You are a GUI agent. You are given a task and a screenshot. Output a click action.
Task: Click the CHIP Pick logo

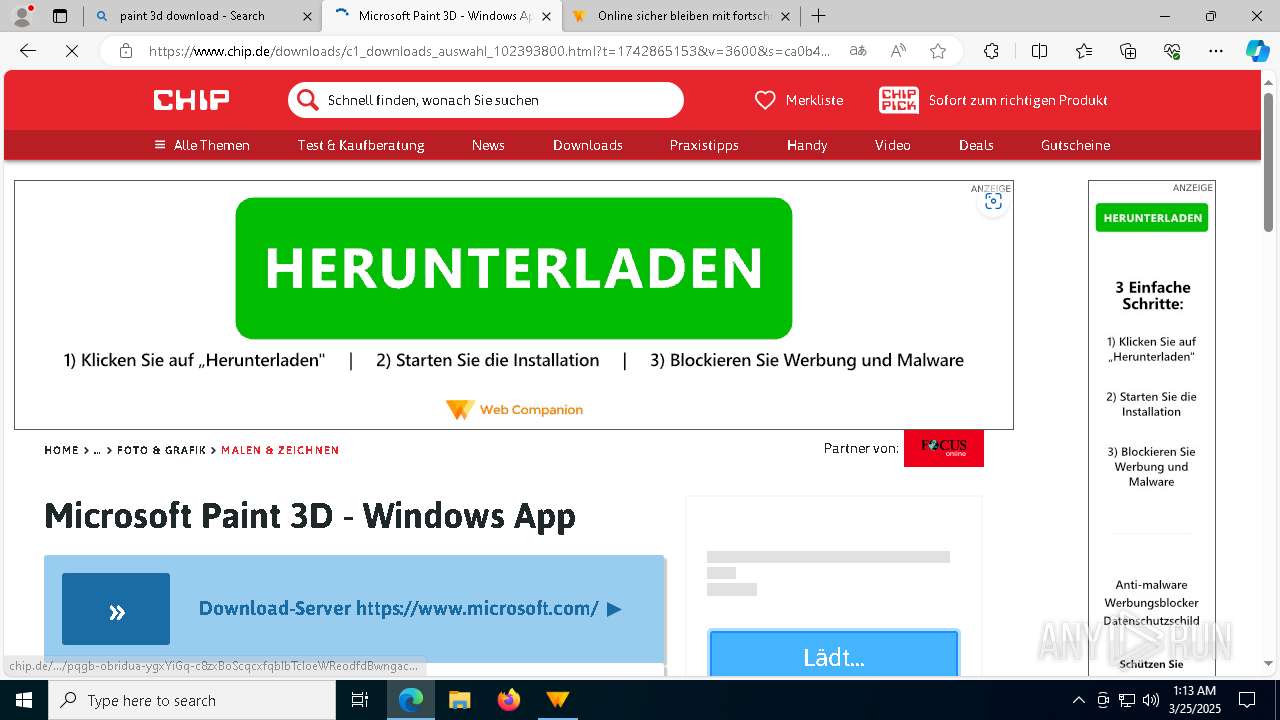pyautogui.click(x=898, y=100)
